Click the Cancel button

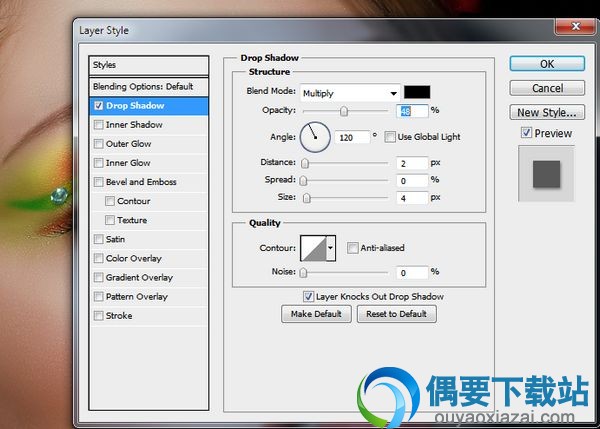tap(547, 88)
